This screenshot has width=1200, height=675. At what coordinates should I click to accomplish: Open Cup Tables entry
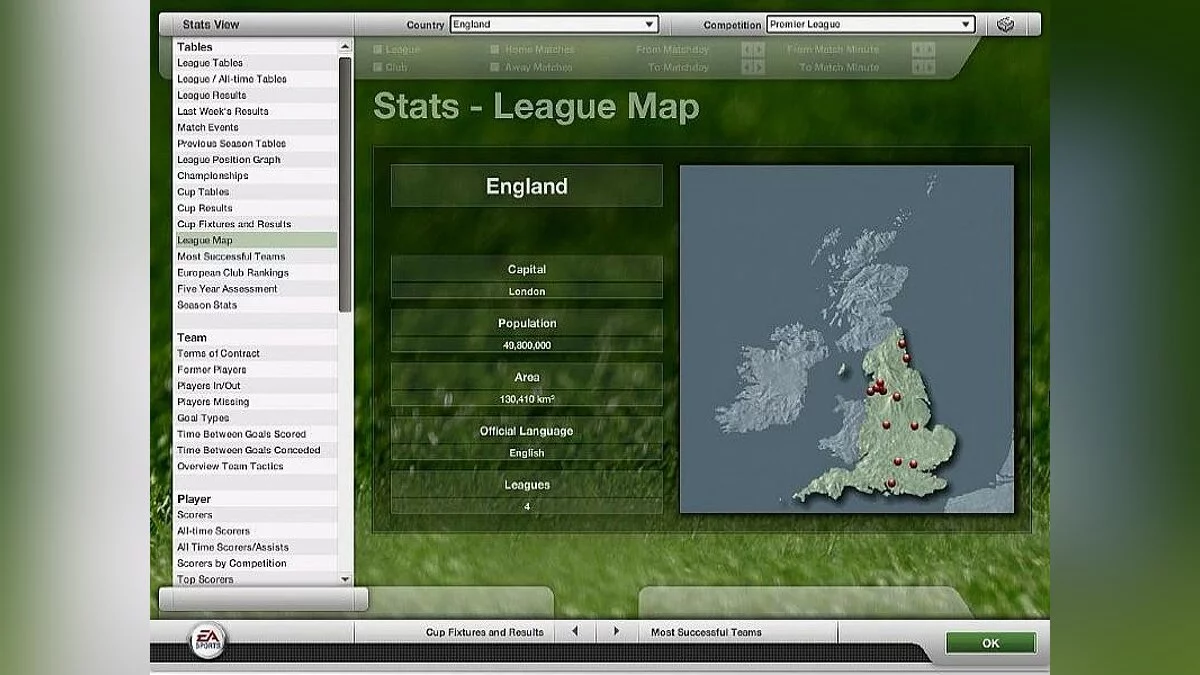[255, 192]
